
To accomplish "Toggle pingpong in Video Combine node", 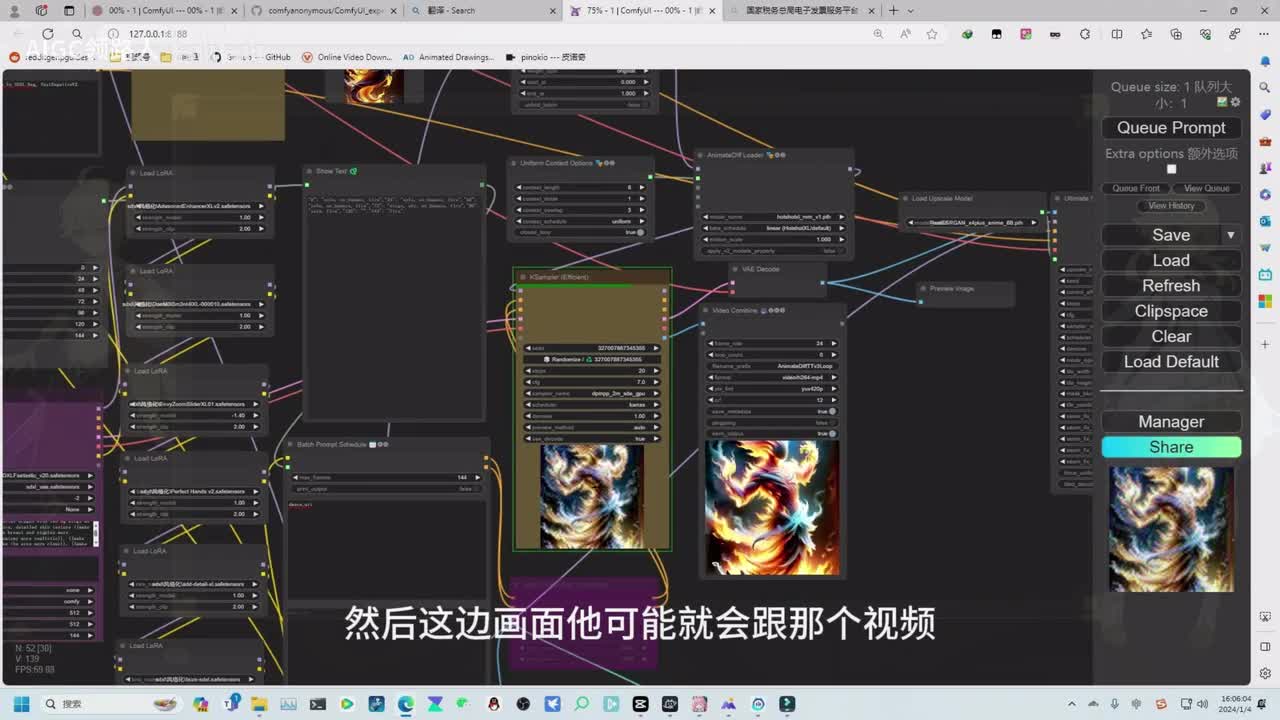I will pyautogui.click(x=832, y=422).
